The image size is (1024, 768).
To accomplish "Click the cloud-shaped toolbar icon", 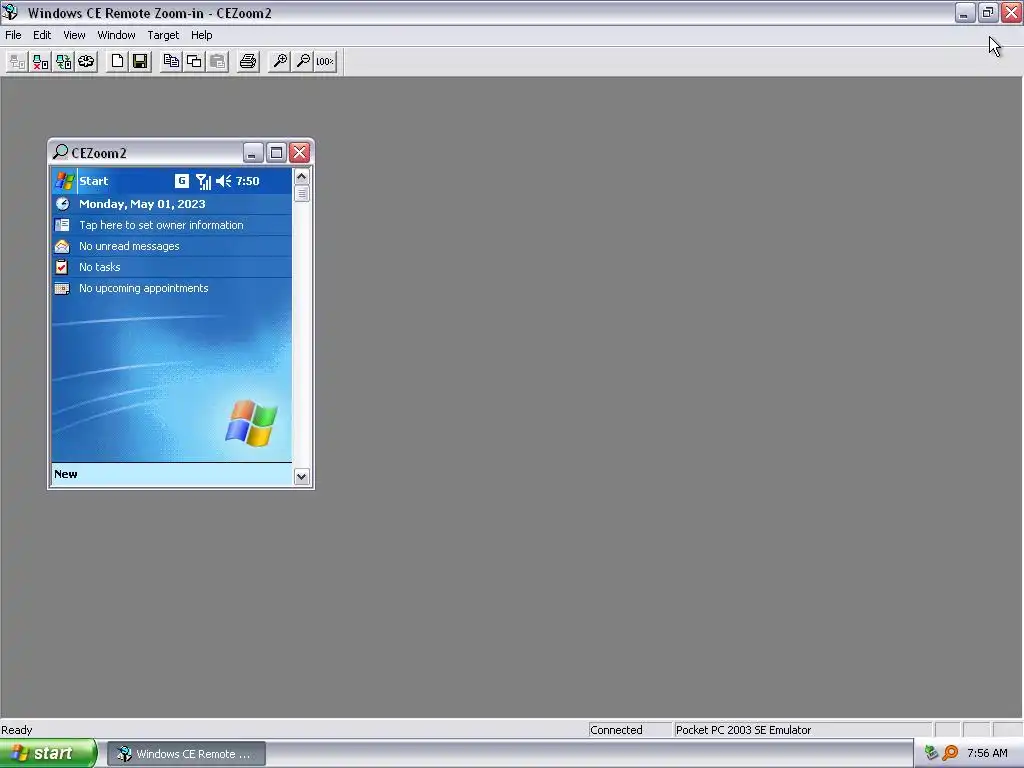I will tap(86, 61).
